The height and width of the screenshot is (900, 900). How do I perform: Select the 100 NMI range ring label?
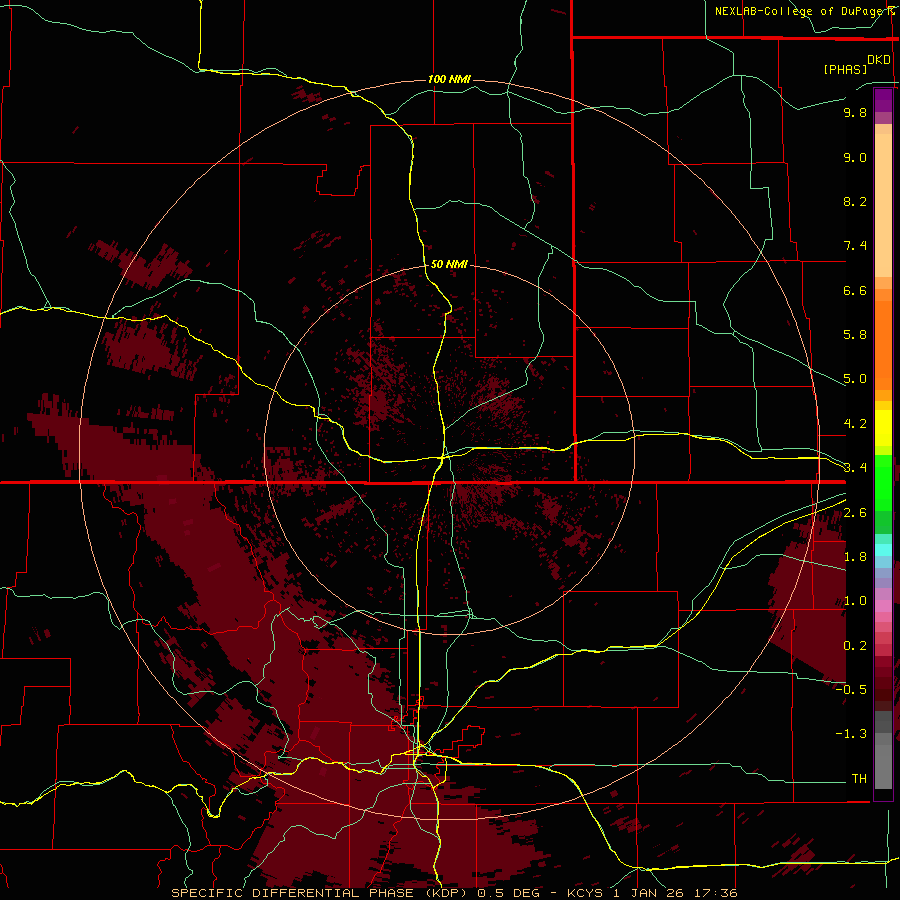click(449, 79)
